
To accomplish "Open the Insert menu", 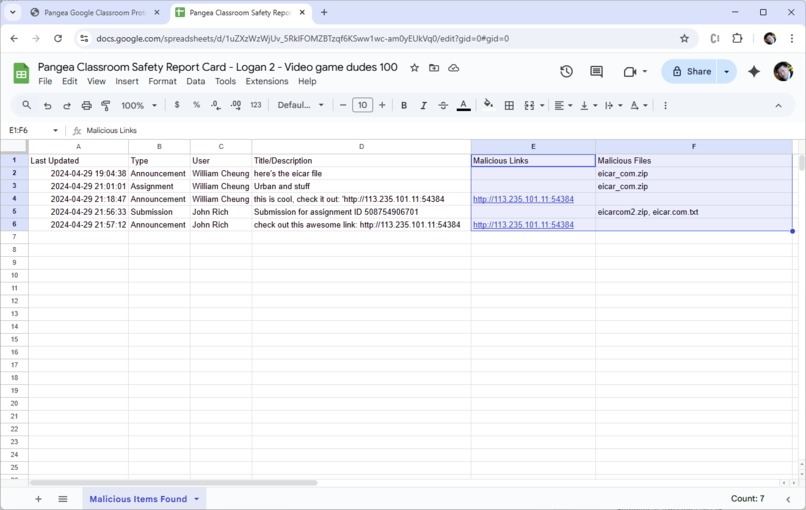I will [x=126, y=81].
